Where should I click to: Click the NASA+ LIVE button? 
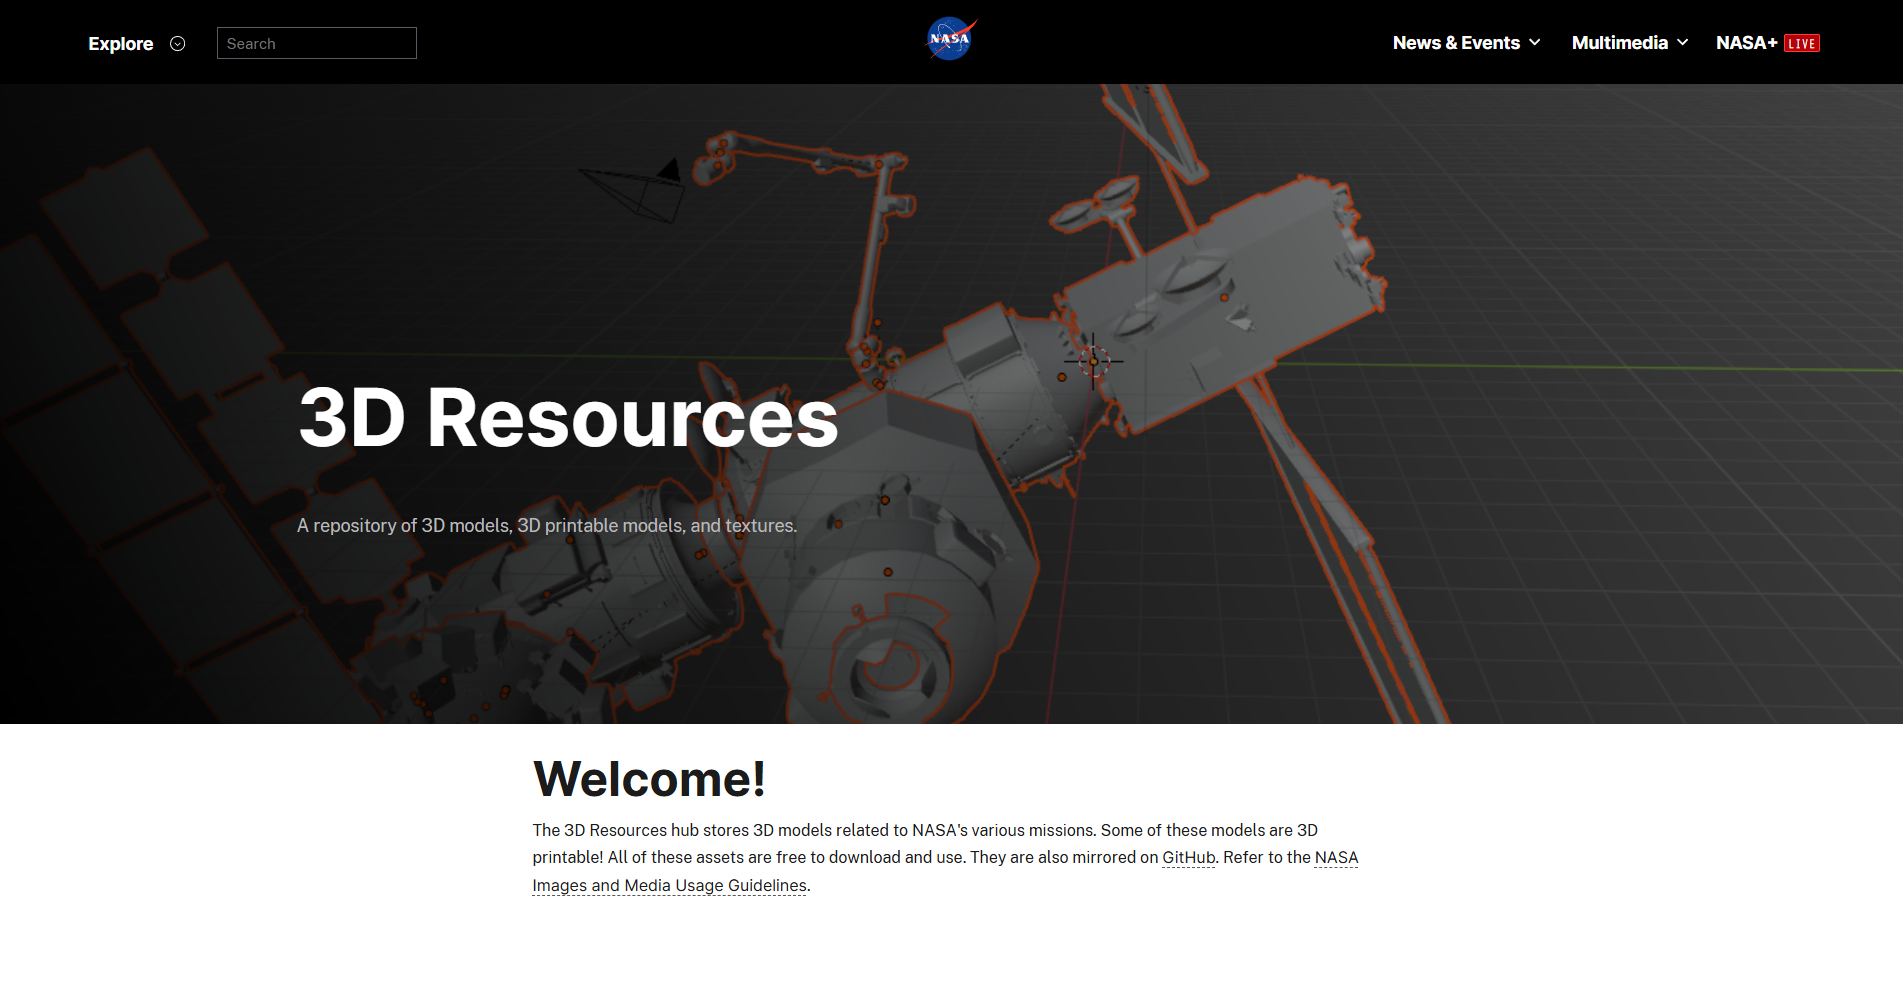coord(1767,43)
